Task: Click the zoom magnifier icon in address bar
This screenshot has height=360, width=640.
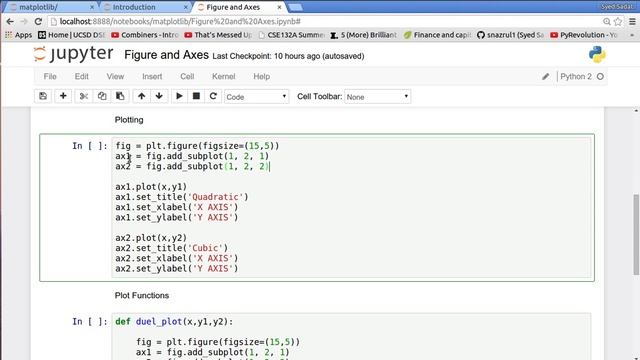Action: coord(607,21)
